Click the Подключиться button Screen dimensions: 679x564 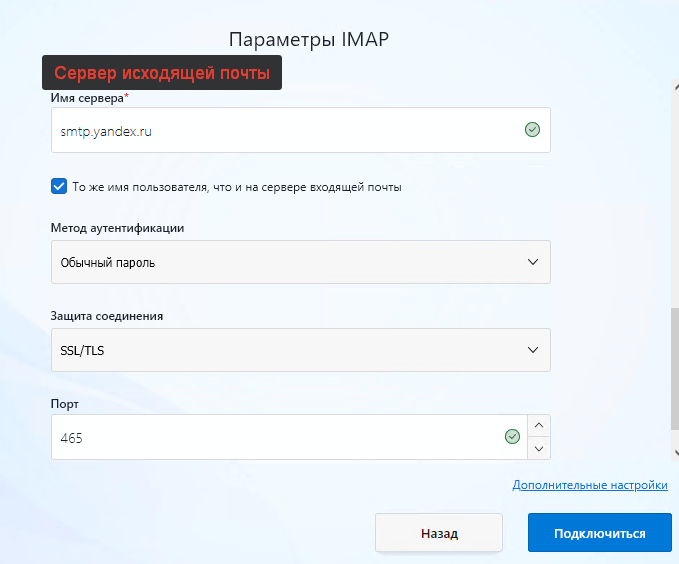[x=599, y=533]
